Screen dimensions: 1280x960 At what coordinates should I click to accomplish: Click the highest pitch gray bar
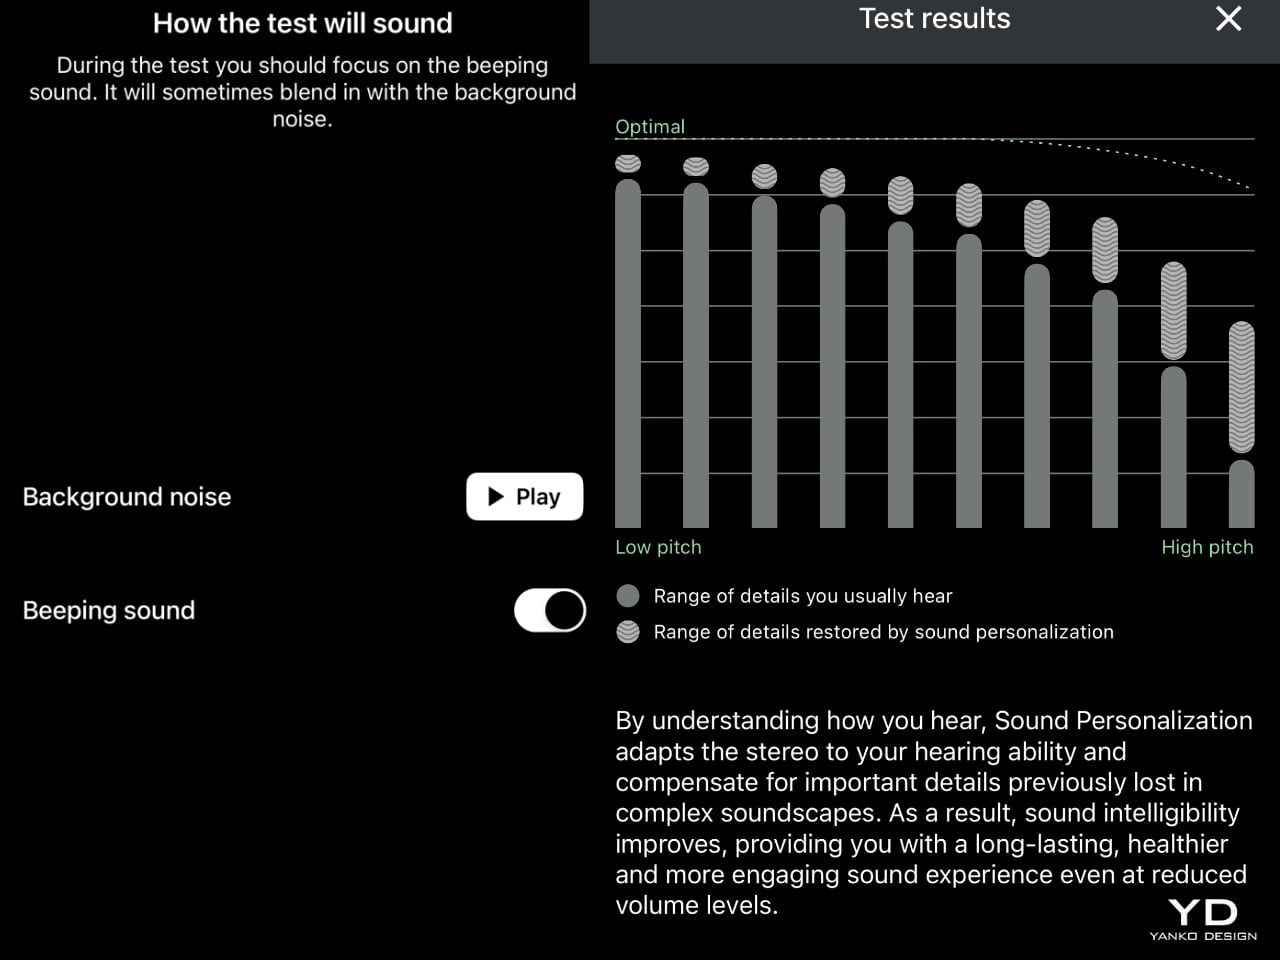click(x=1241, y=493)
